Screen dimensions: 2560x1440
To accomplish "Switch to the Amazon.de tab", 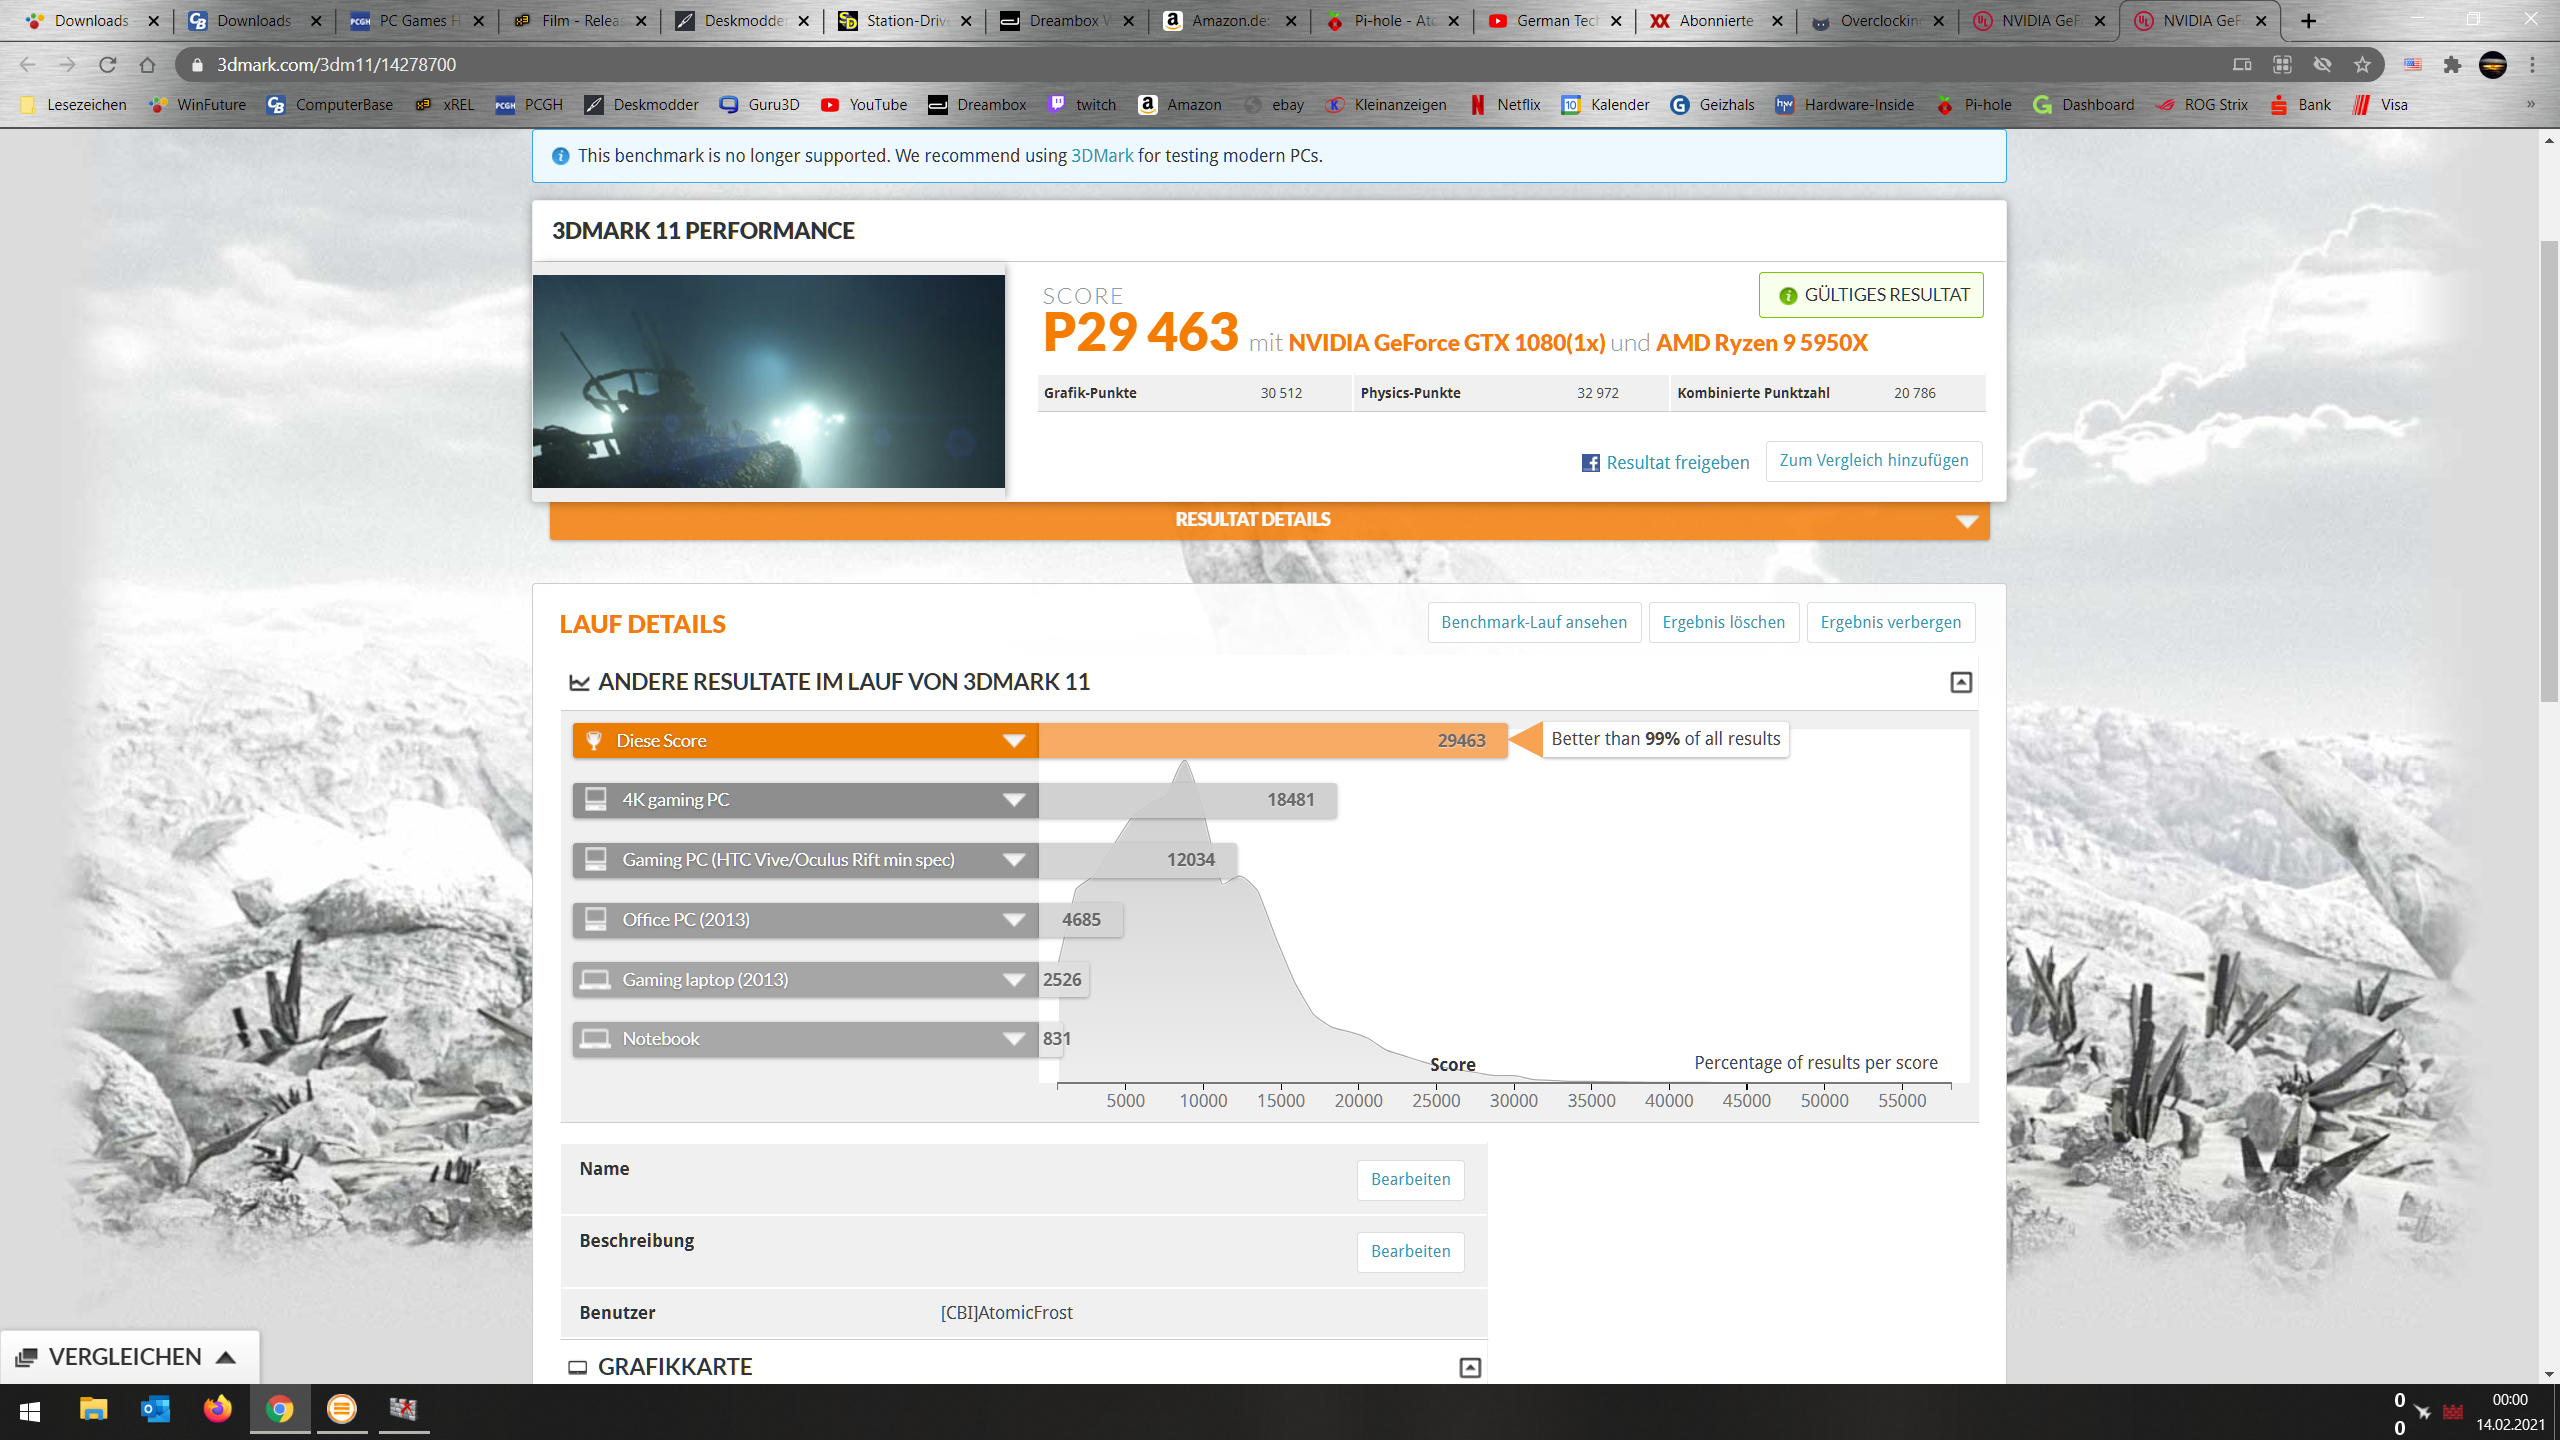I will (1229, 21).
